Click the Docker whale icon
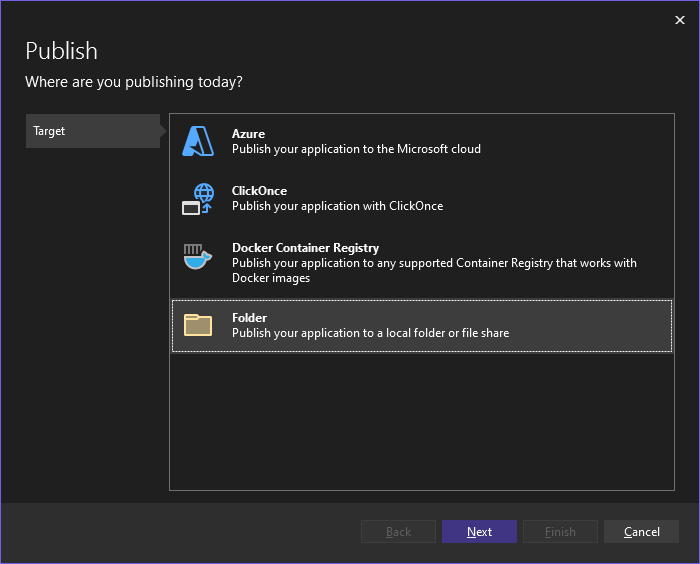 click(x=198, y=256)
